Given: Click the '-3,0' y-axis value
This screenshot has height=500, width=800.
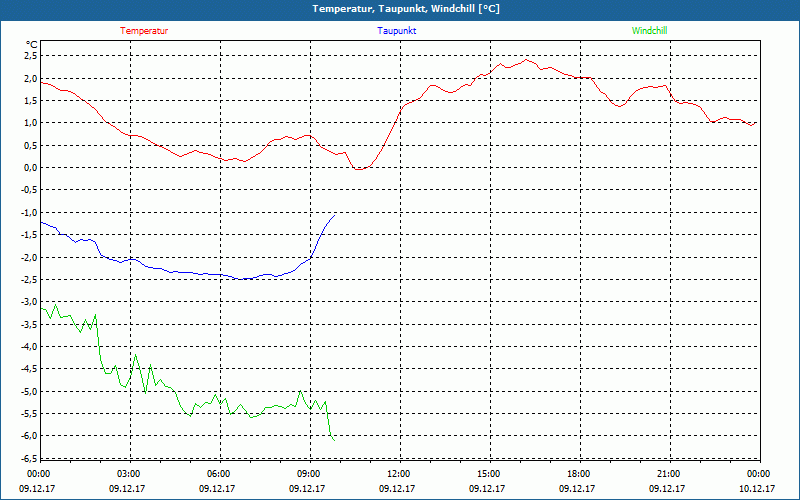Looking at the screenshot, I should [29, 302].
